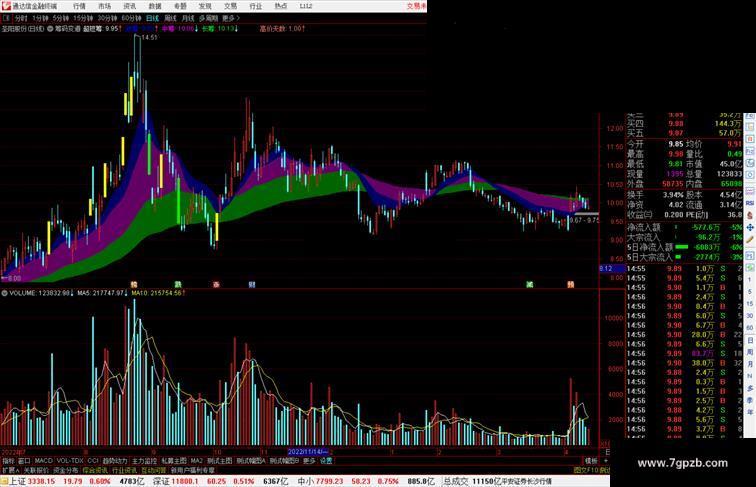Screen dimensions: 756x487
Task: Select the 趋势动力 indicator tab
Action: point(115,461)
